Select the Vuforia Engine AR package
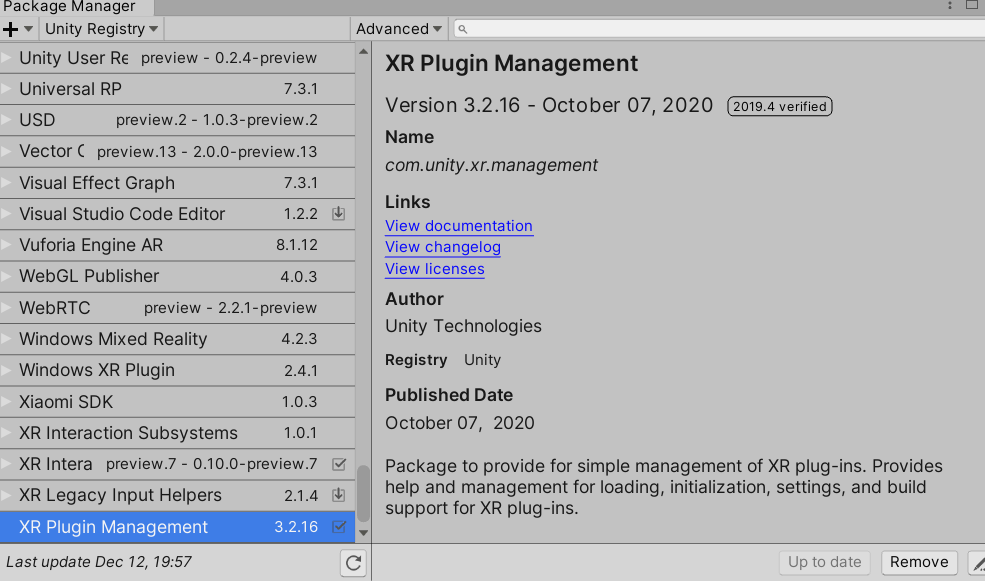Viewport: 985px width, 581px height. pyautogui.click(x=177, y=245)
